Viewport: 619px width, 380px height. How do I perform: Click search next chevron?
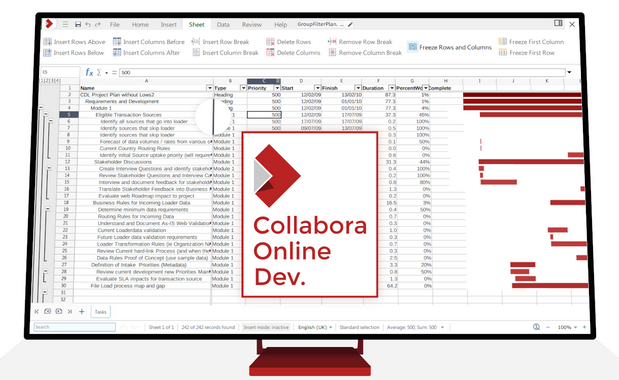point(135,327)
